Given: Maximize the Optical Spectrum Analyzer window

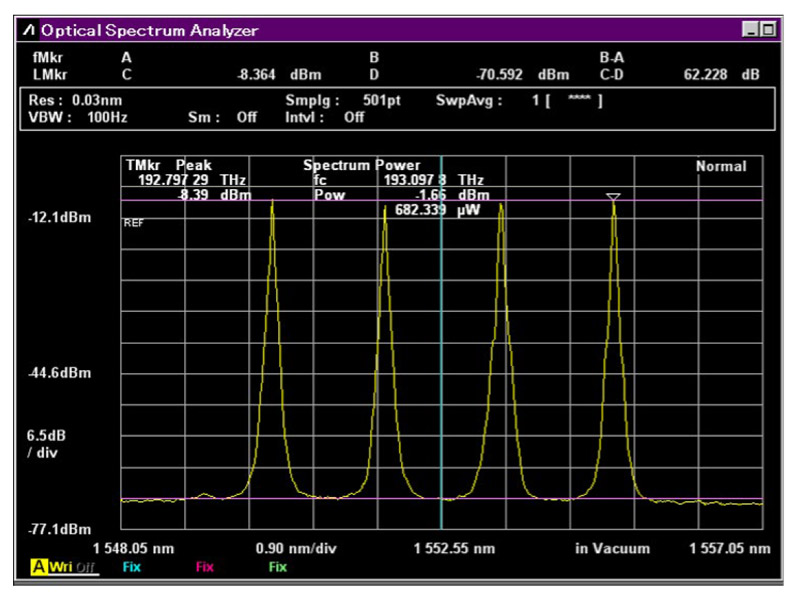Looking at the screenshot, I should click(767, 30).
